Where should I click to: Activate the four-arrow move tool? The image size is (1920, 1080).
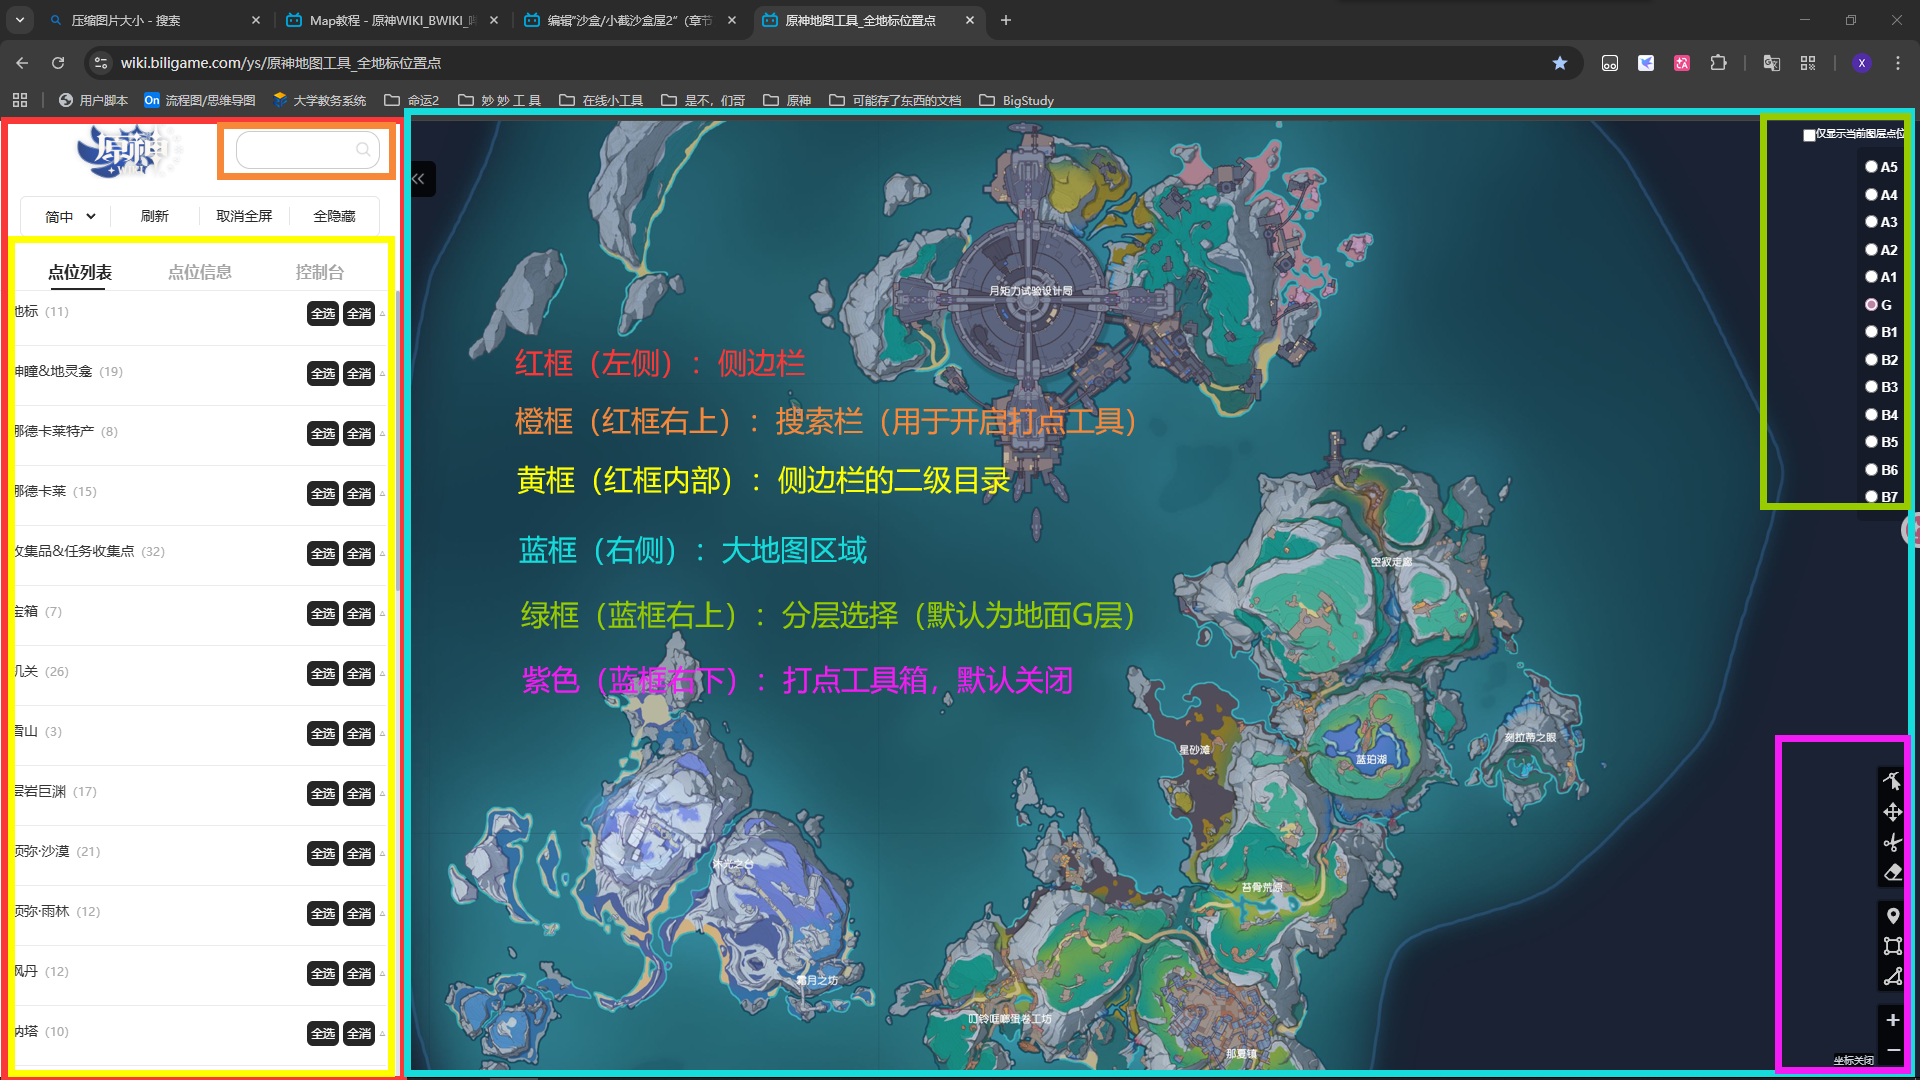pyautogui.click(x=1892, y=812)
